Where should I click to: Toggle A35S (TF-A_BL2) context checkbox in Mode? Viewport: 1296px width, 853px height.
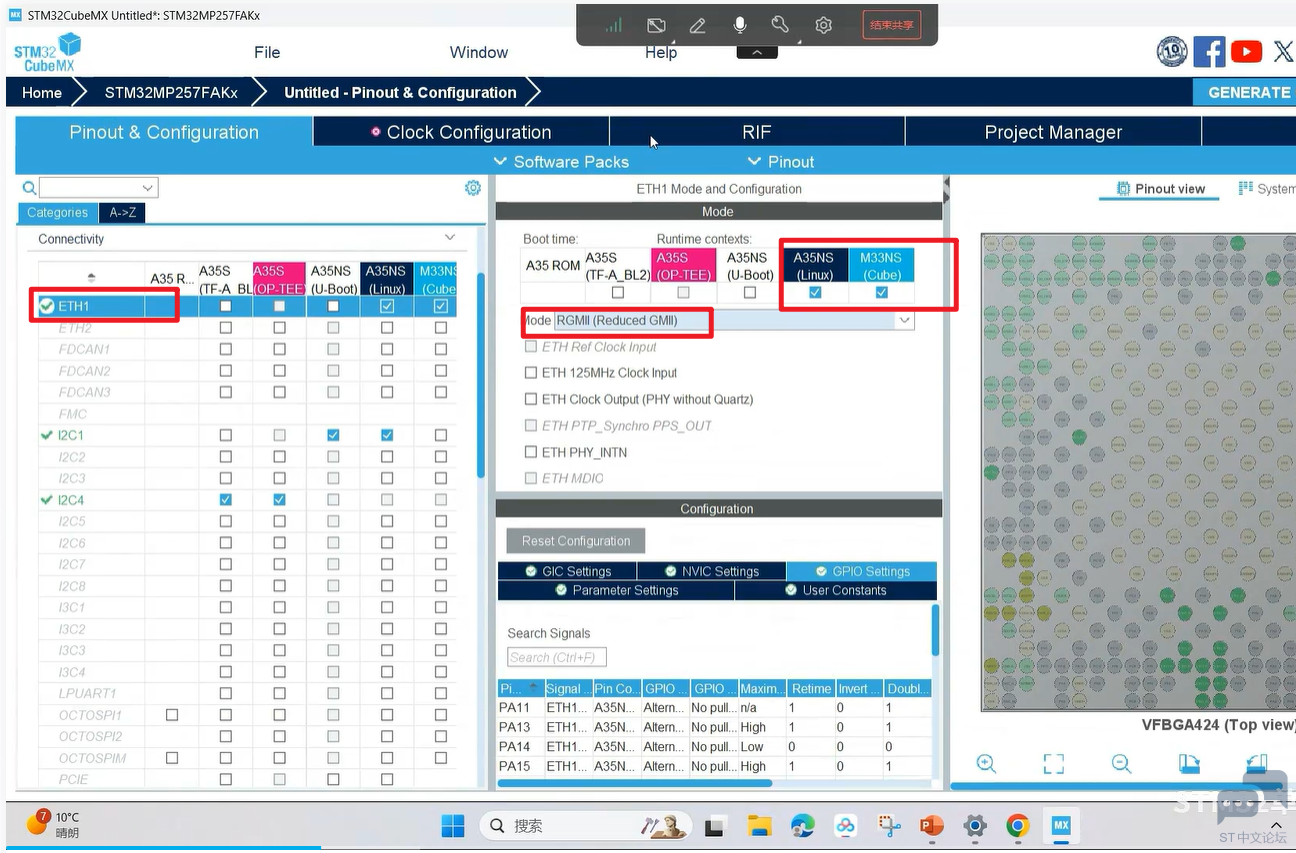click(x=618, y=293)
